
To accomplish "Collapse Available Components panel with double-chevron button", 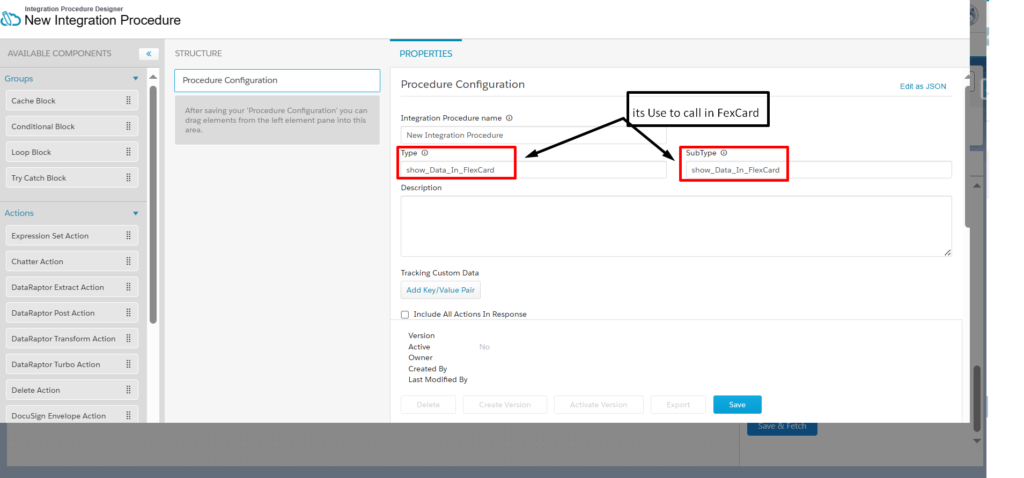I will [x=148, y=54].
